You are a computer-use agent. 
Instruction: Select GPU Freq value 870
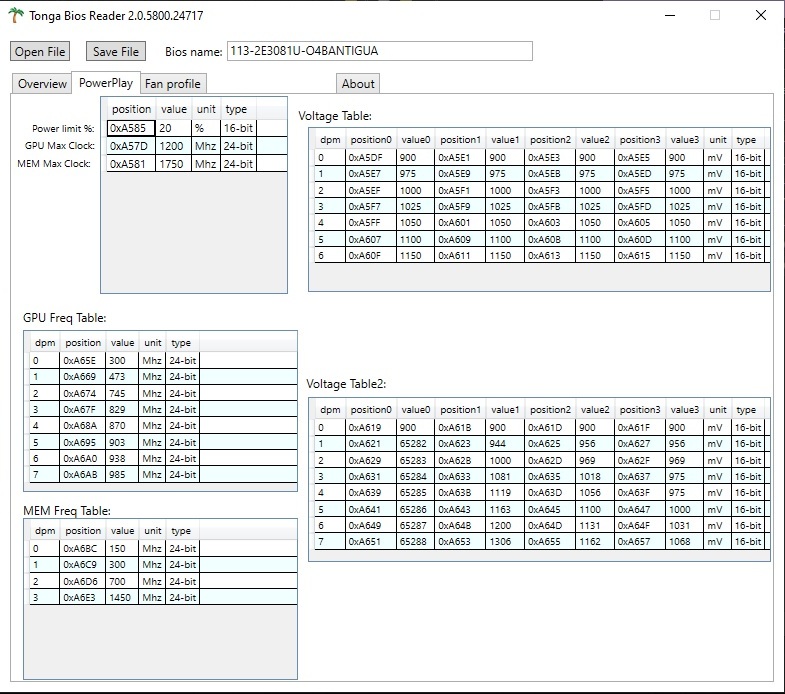(x=122, y=426)
